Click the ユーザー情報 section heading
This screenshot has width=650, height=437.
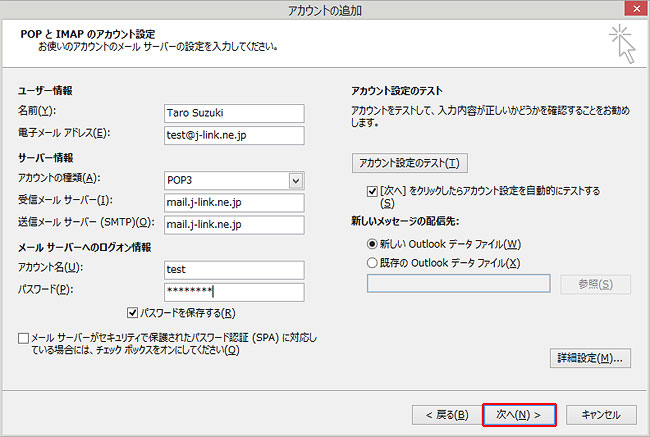[45, 90]
